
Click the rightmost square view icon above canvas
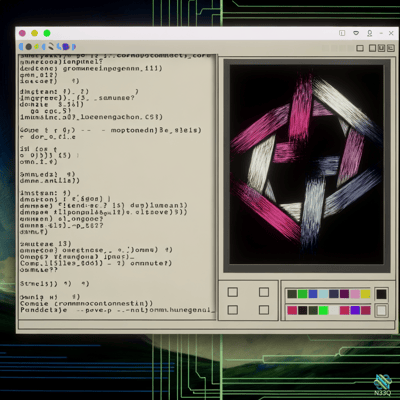[391, 48]
